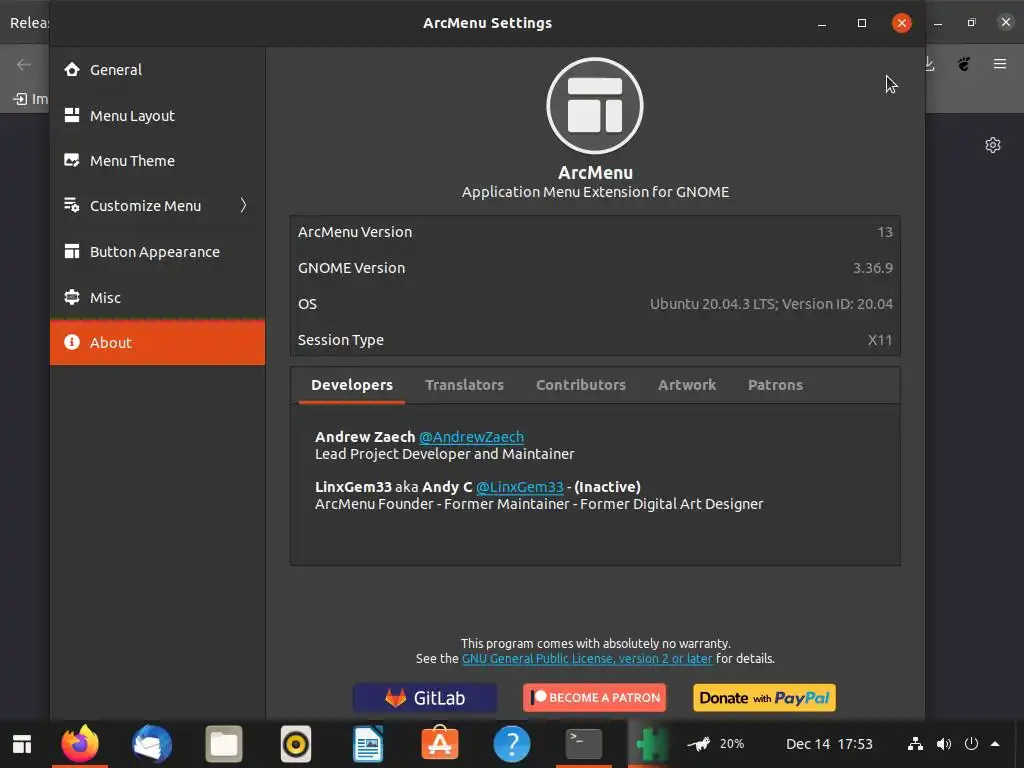
Task: Click 'Application Menu Extension for GNOME' subtitle
Action: [x=595, y=192]
